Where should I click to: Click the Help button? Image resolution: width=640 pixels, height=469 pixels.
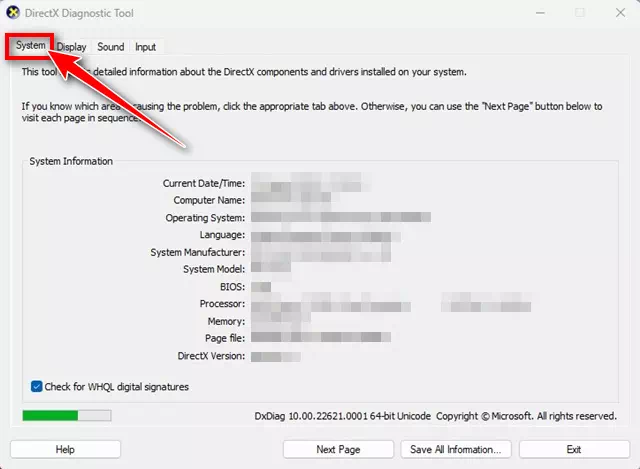tap(65, 449)
